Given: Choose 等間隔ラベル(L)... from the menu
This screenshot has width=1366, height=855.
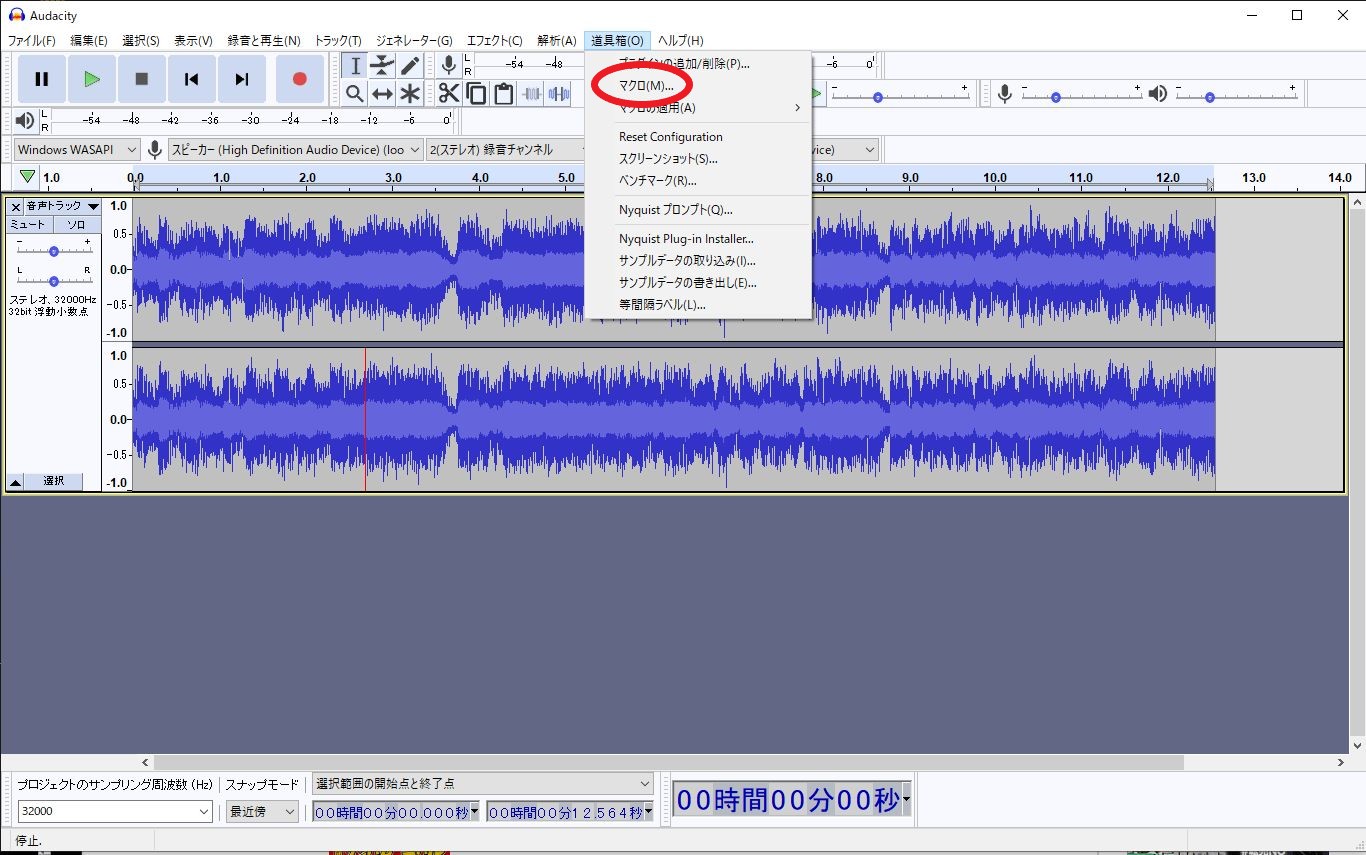Looking at the screenshot, I should (x=698, y=305).
